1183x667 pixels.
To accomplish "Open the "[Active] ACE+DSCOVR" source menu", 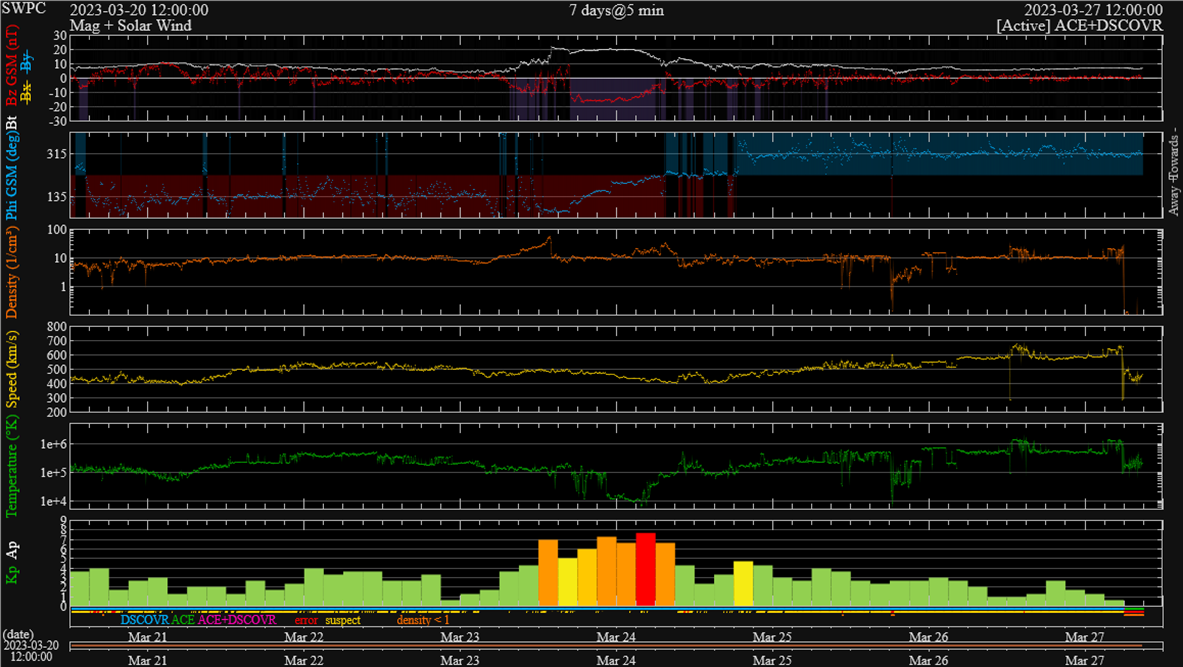I will coord(1079,25).
